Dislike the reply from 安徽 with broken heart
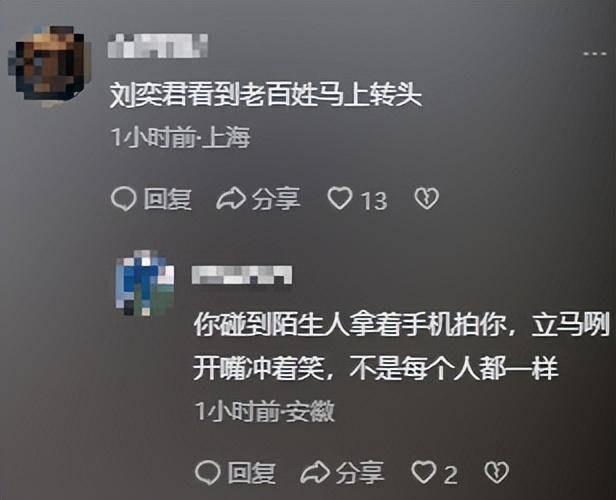Viewport: 616px width, 500px height. tap(497, 472)
